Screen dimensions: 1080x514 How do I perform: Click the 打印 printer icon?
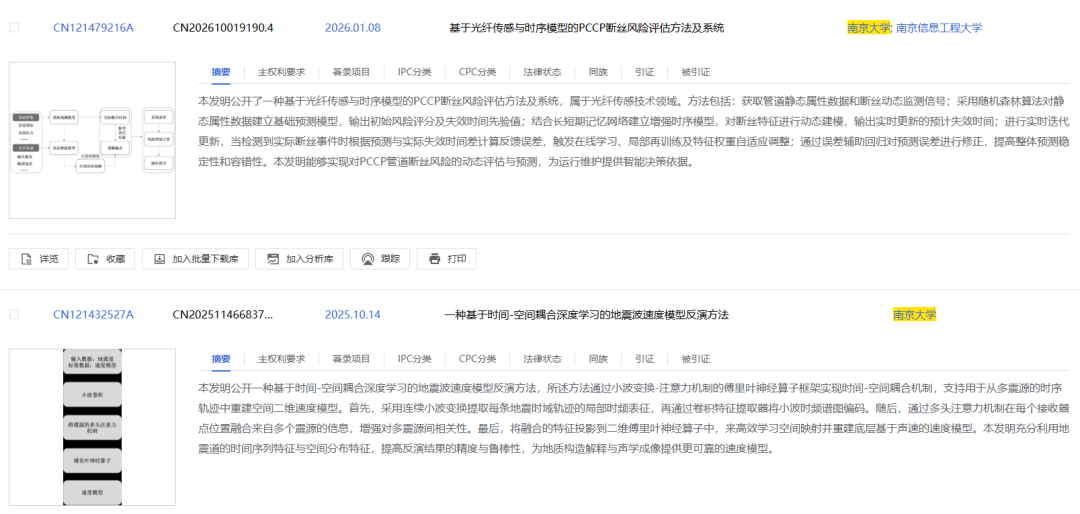point(435,259)
